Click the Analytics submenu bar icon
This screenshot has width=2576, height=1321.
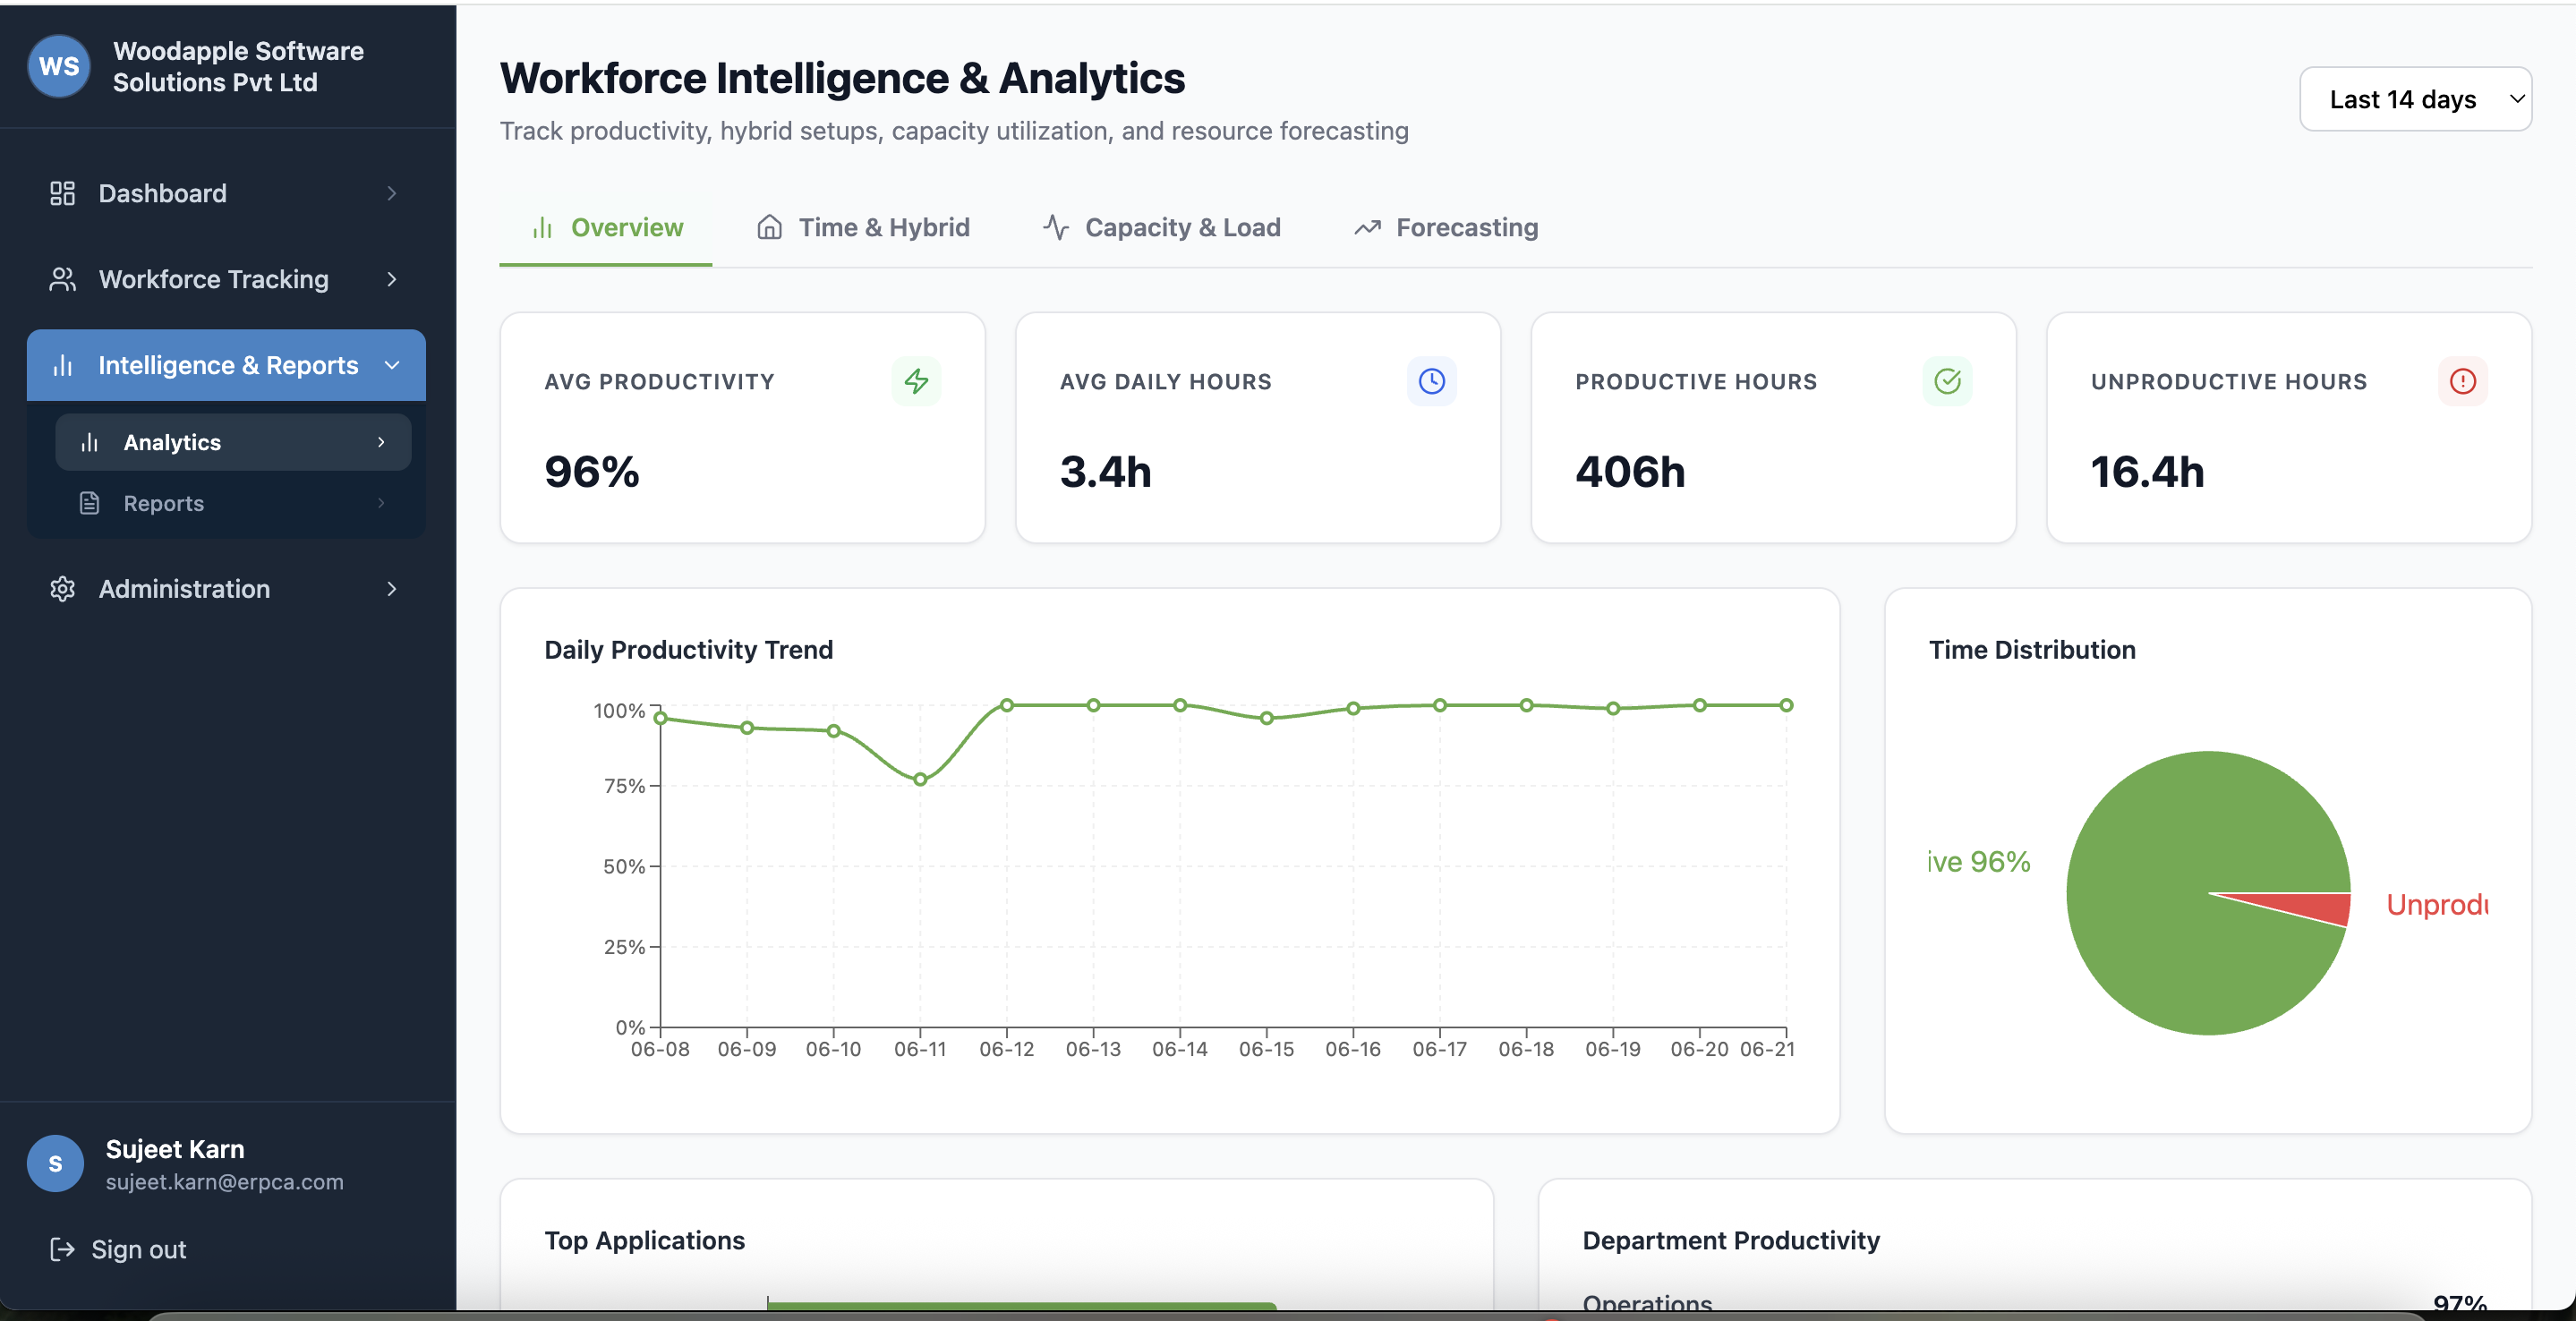point(89,442)
